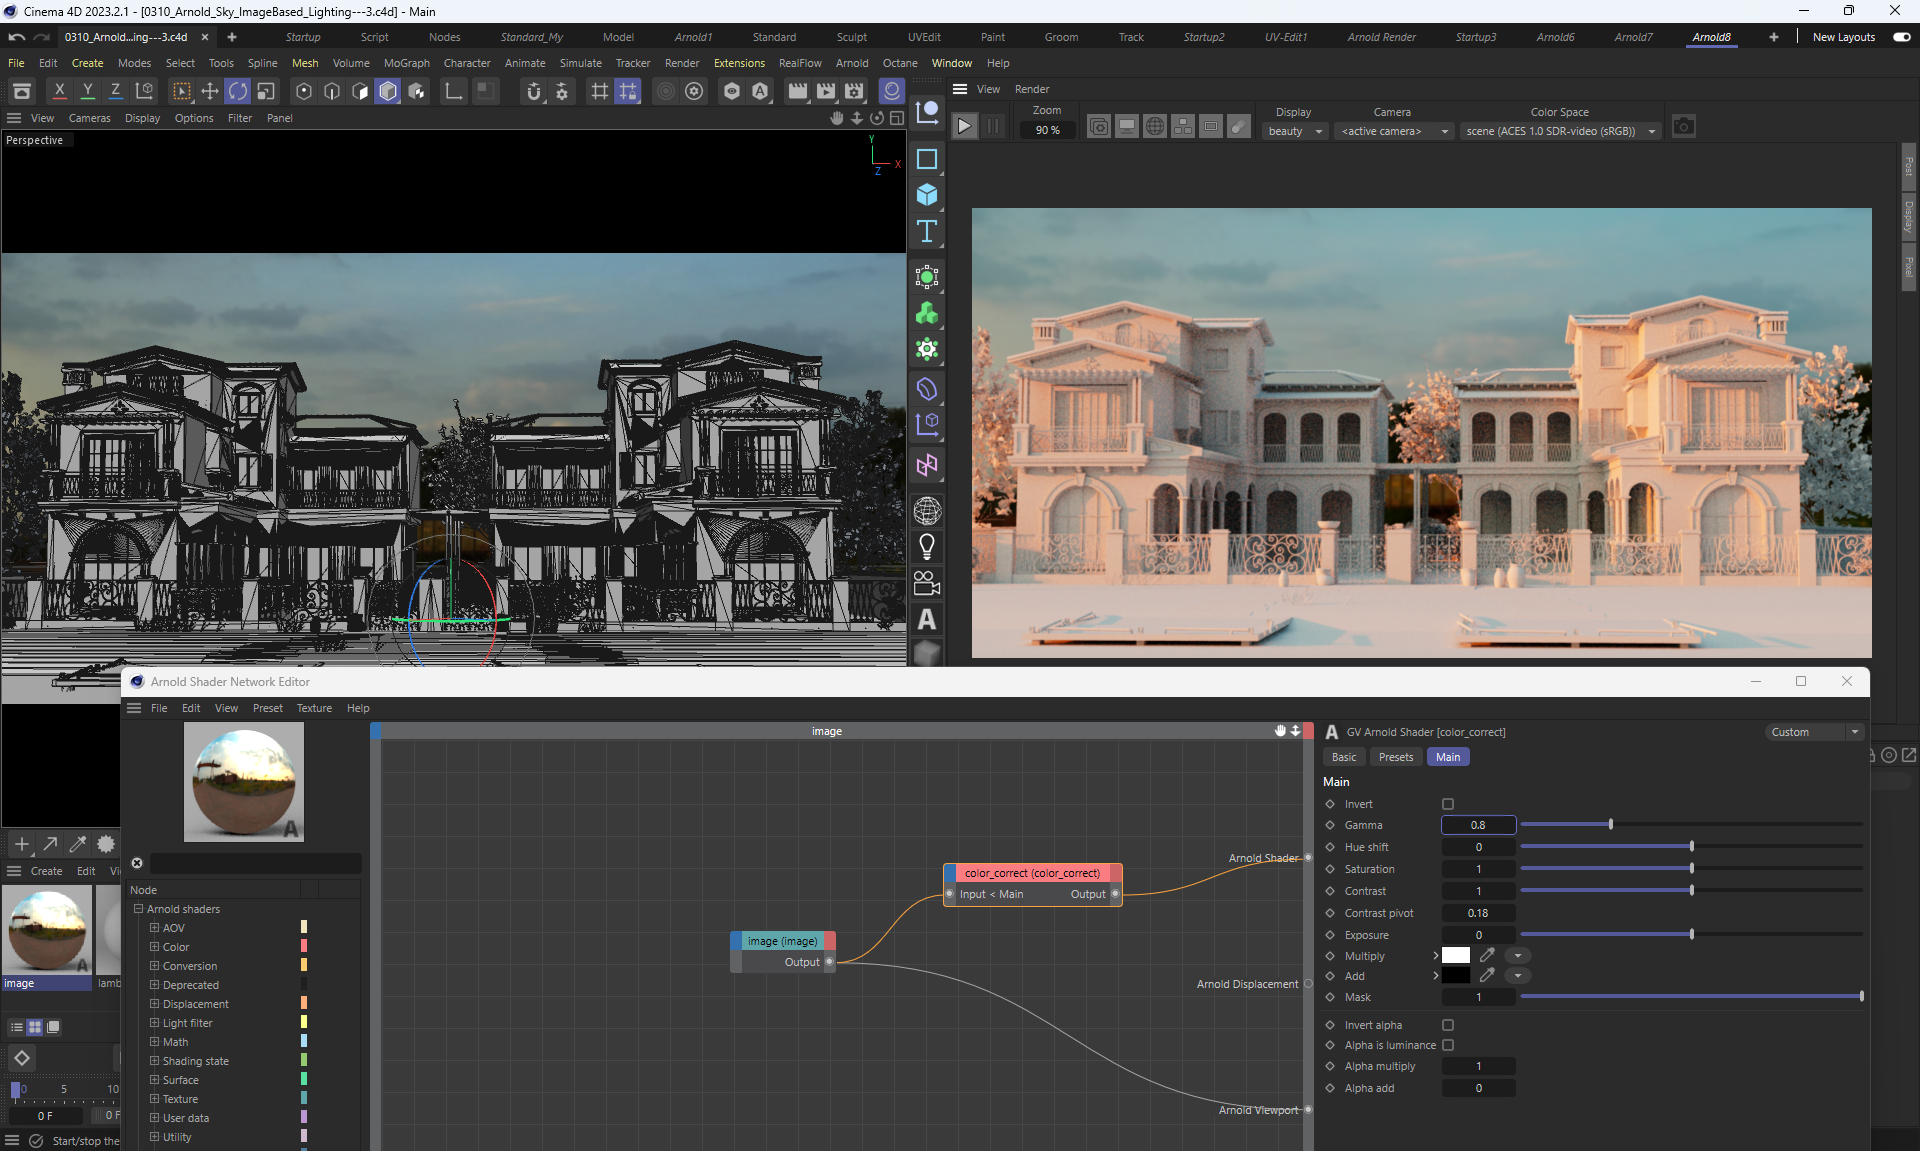The width and height of the screenshot is (1920, 1151).
Task: Open the Extensions menu
Action: click(x=739, y=63)
